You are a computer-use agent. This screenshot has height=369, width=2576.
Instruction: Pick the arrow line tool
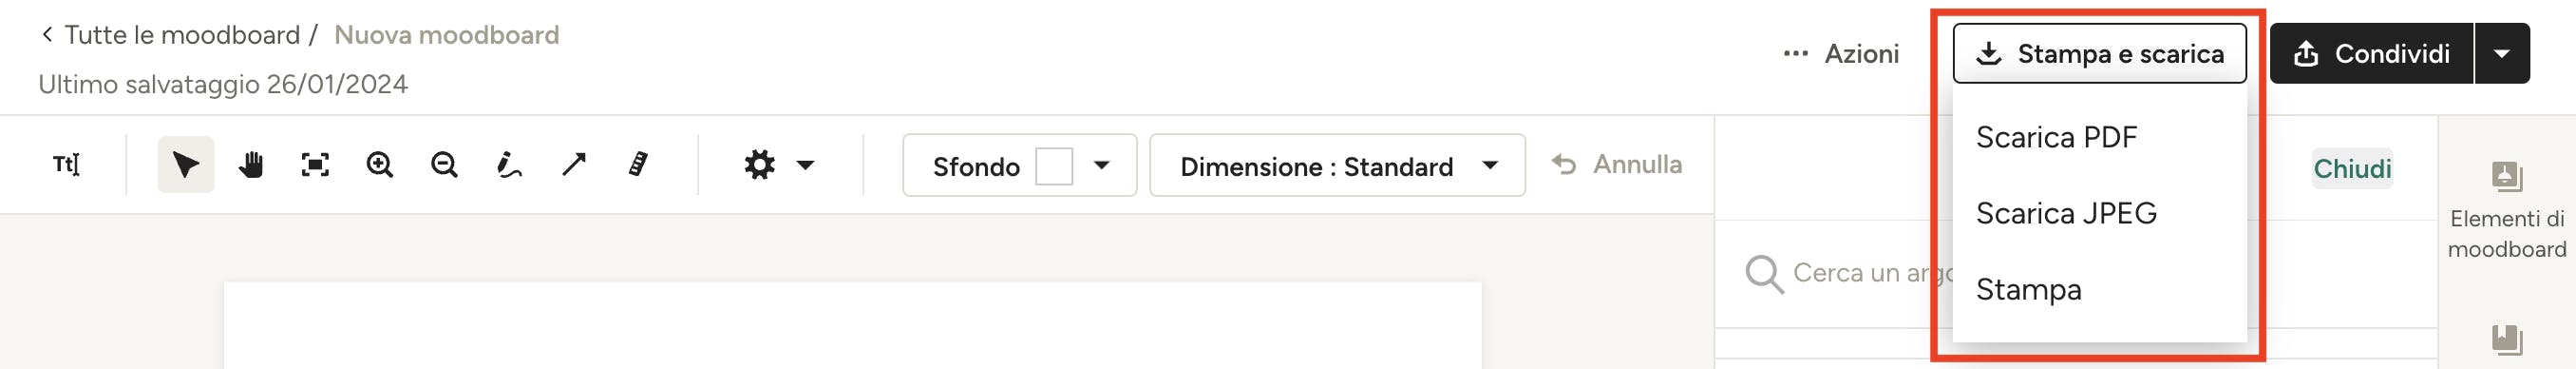point(574,164)
